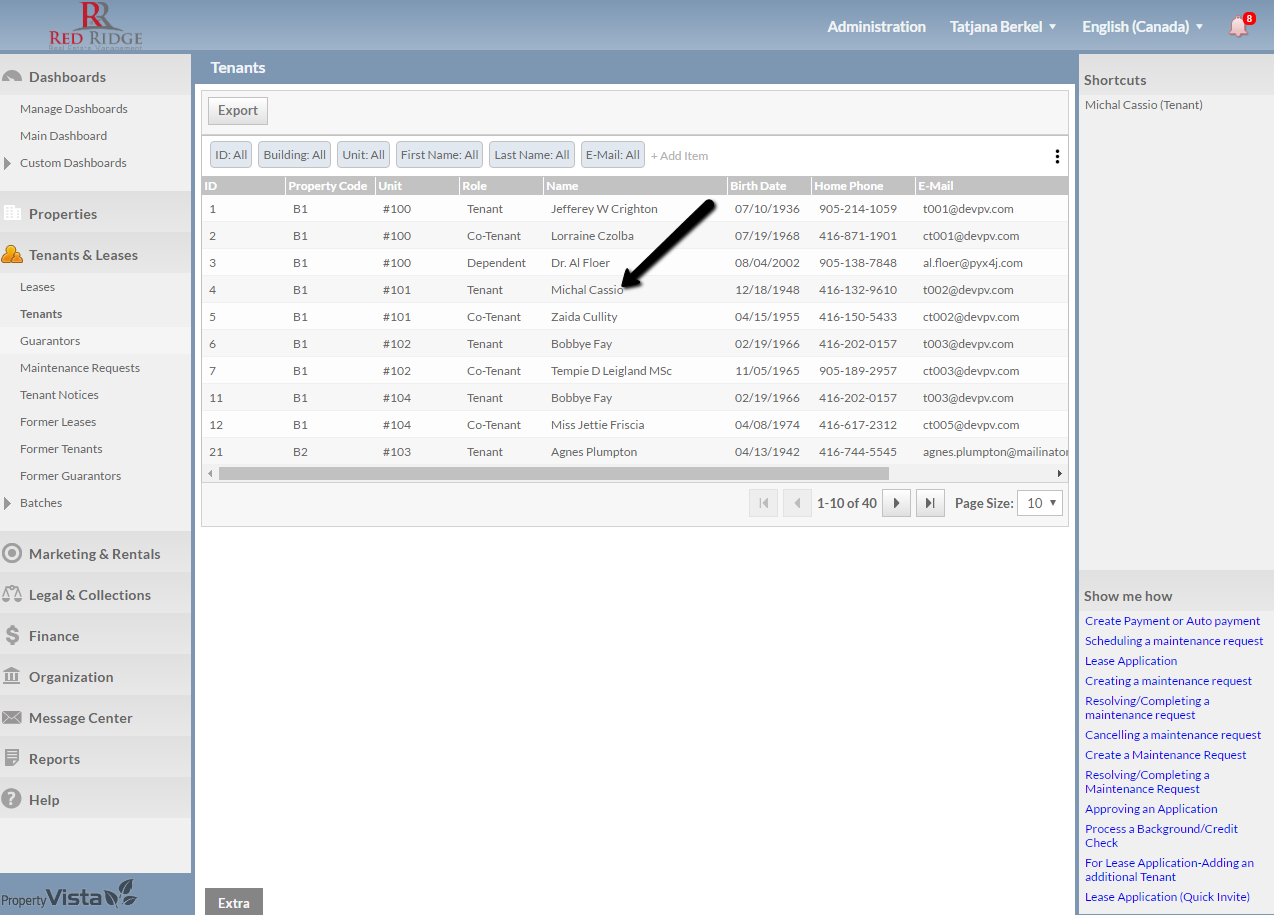Click the Legal & Collections scales icon
Viewport: 1274px width, 915px height.
coord(12,595)
